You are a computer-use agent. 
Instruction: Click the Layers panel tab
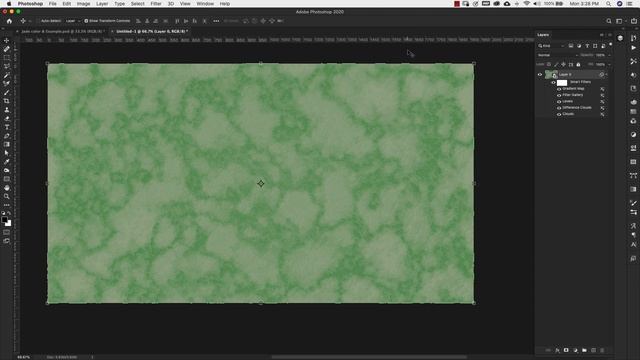543,35
